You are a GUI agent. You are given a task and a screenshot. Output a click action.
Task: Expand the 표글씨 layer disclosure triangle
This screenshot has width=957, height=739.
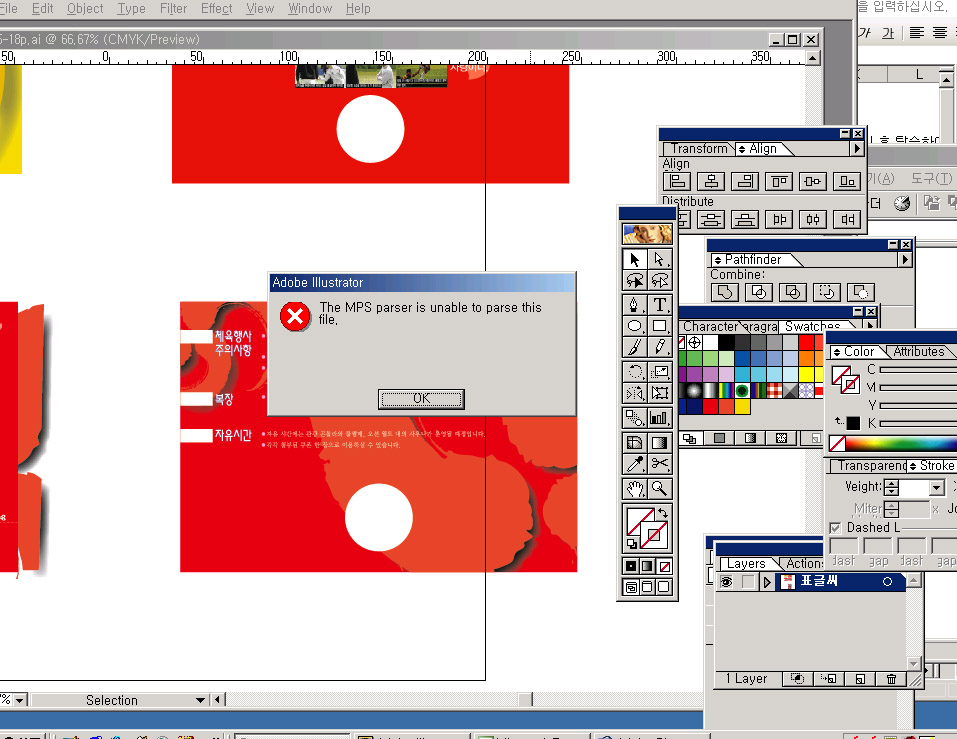point(767,582)
